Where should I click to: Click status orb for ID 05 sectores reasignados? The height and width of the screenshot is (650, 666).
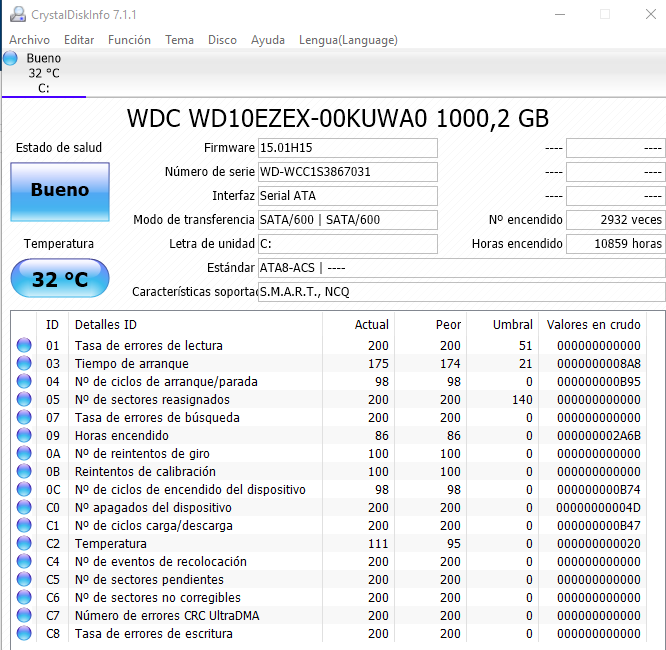pyautogui.click(x=24, y=399)
